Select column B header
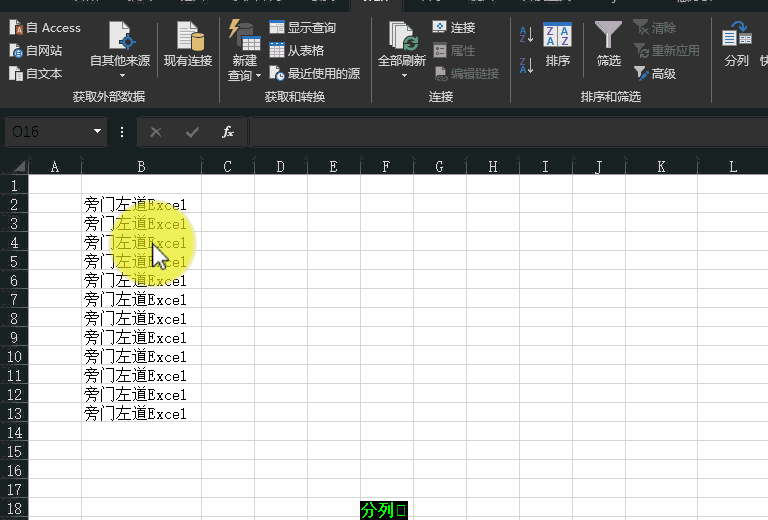 [x=142, y=167]
